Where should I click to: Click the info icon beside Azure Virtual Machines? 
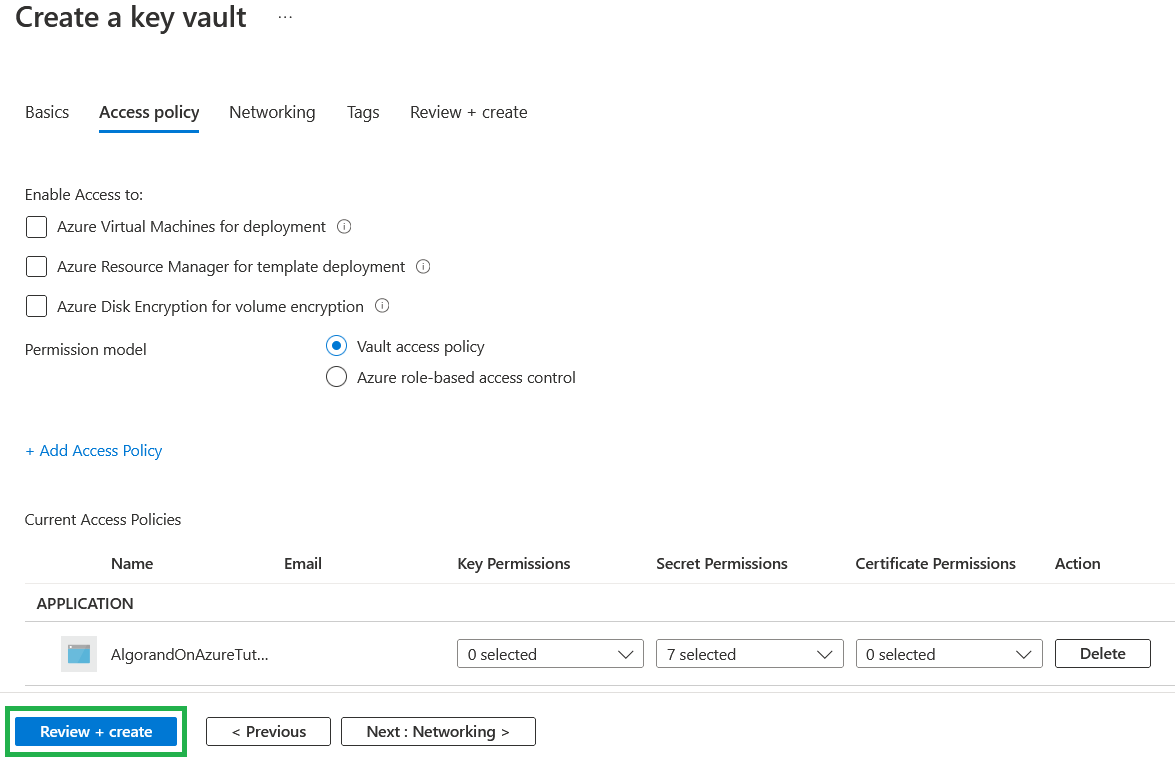pos(344,227)
